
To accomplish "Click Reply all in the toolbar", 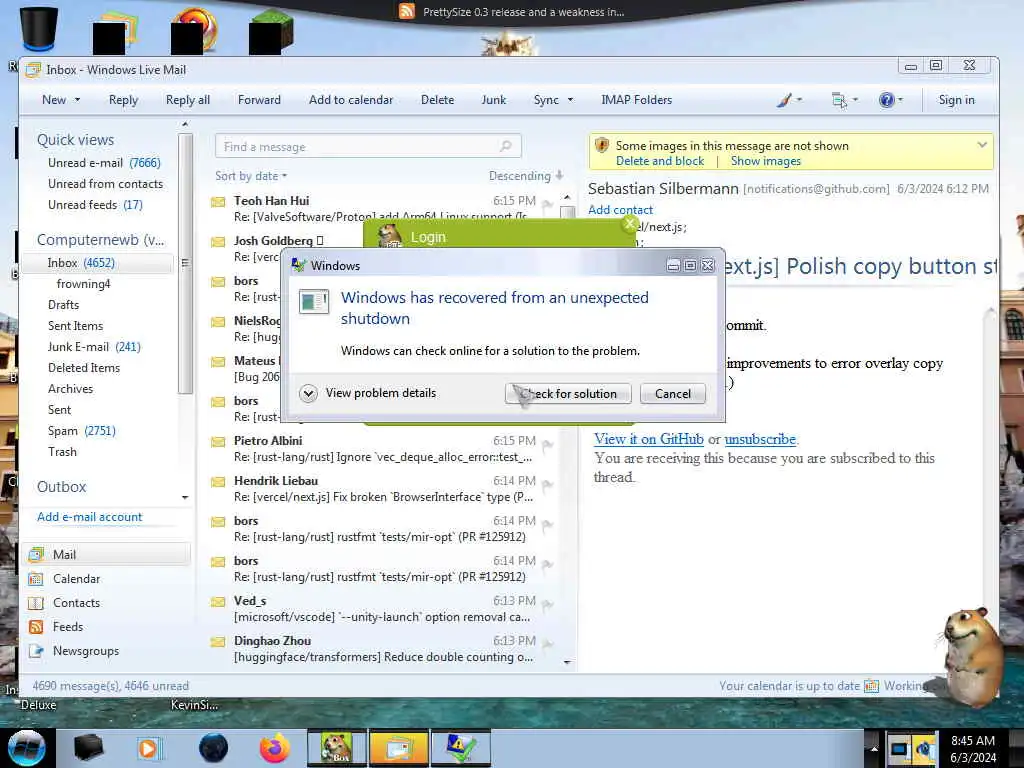I will pos(187,100).
